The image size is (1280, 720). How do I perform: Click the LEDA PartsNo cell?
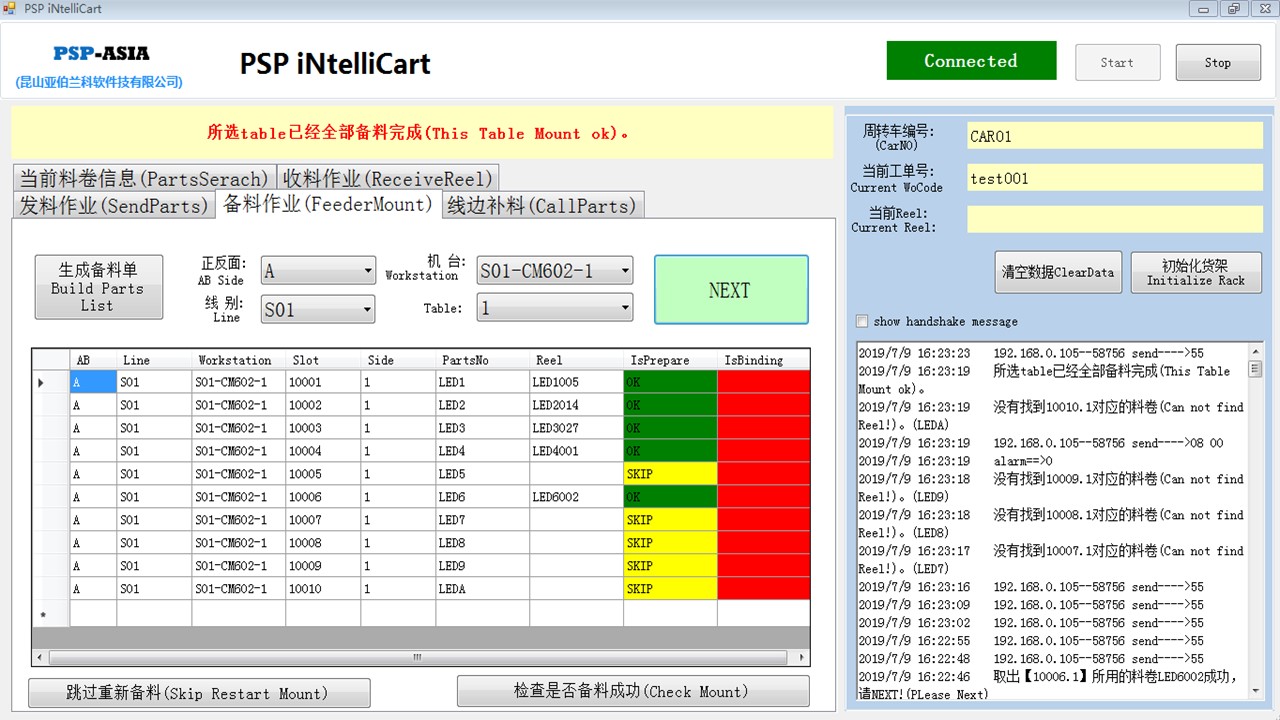[x=482, y=589]
